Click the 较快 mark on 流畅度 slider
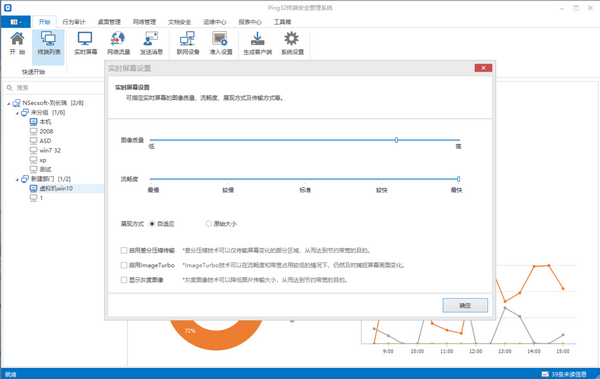Image resolution: width=600 pixels, height=379 pixels. pos(382,190)
